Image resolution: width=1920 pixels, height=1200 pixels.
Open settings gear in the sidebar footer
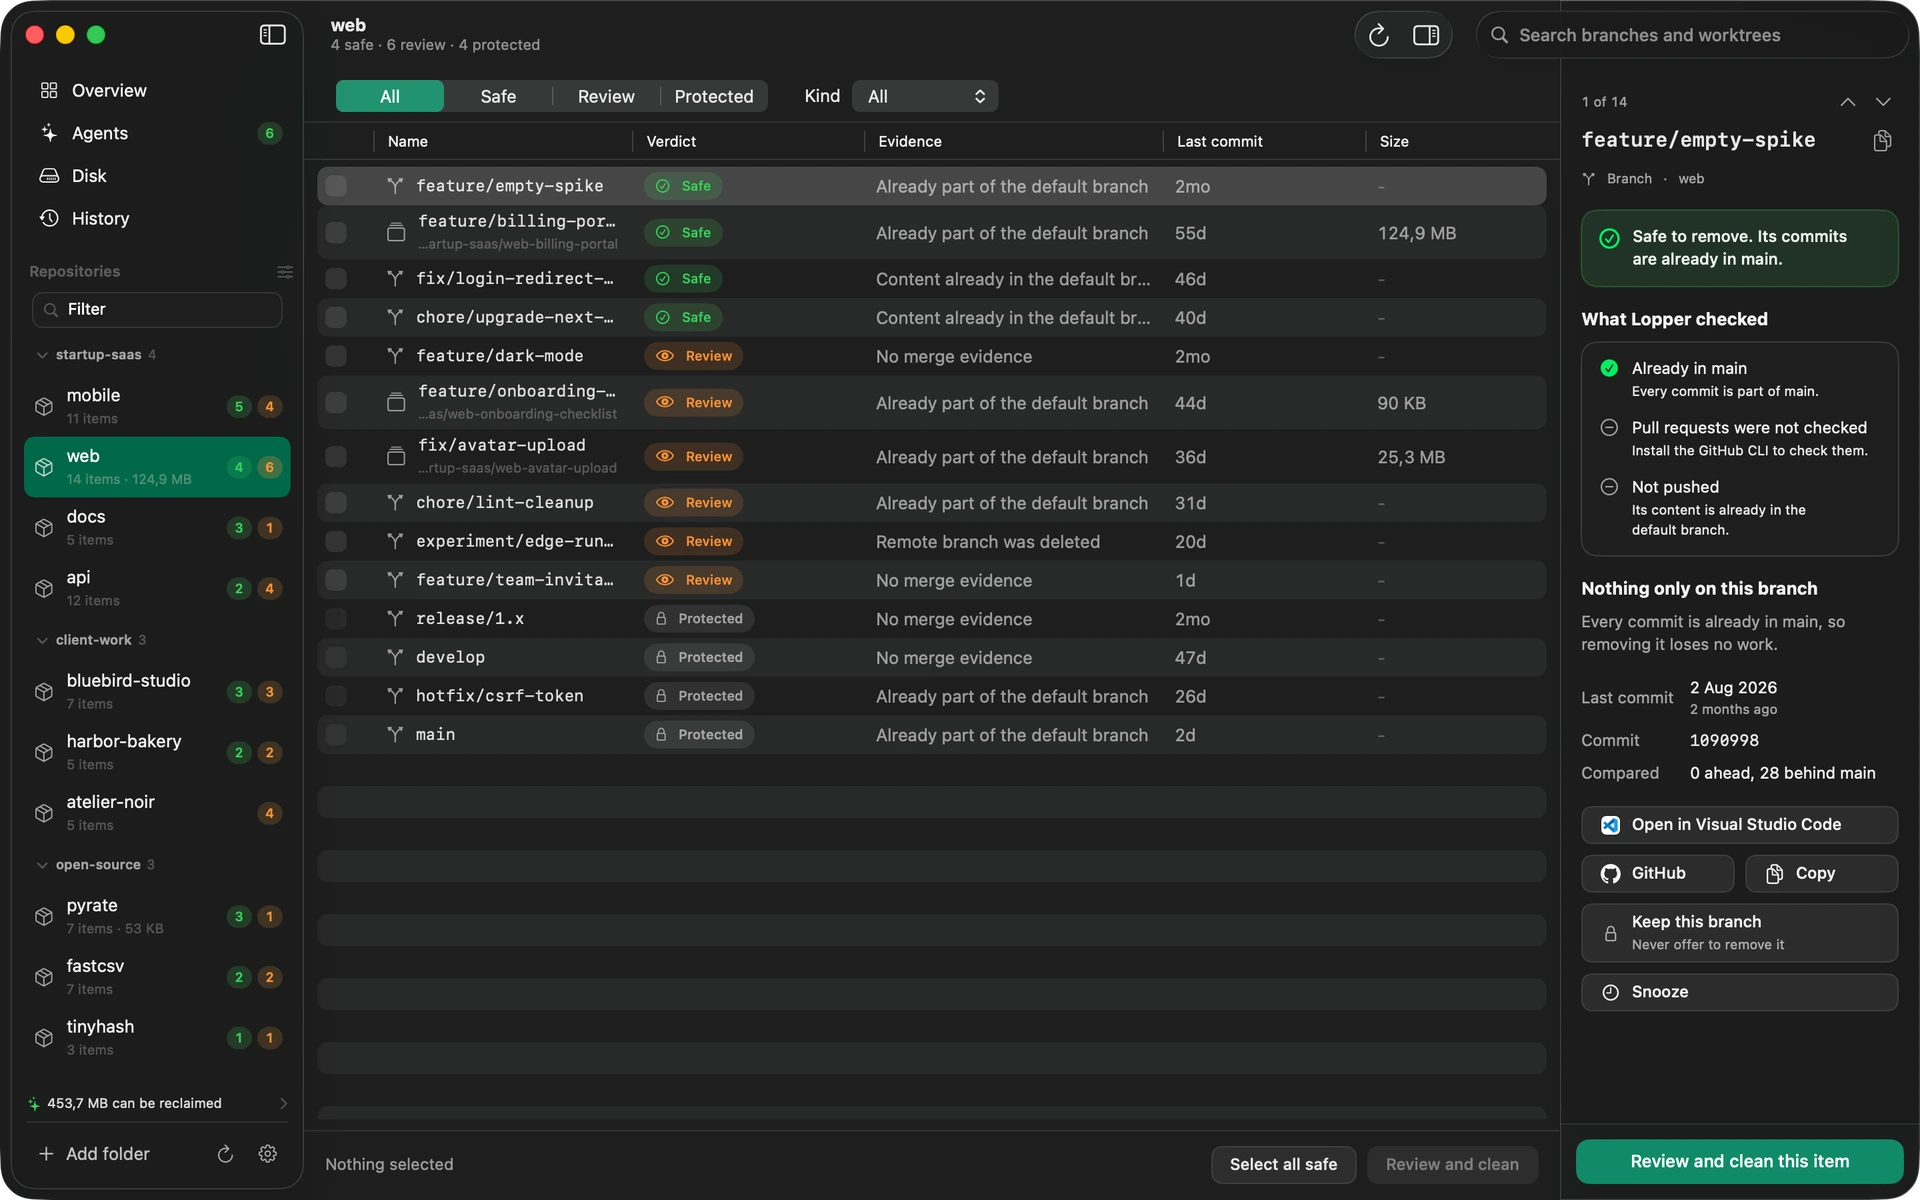pos(267,1154)
